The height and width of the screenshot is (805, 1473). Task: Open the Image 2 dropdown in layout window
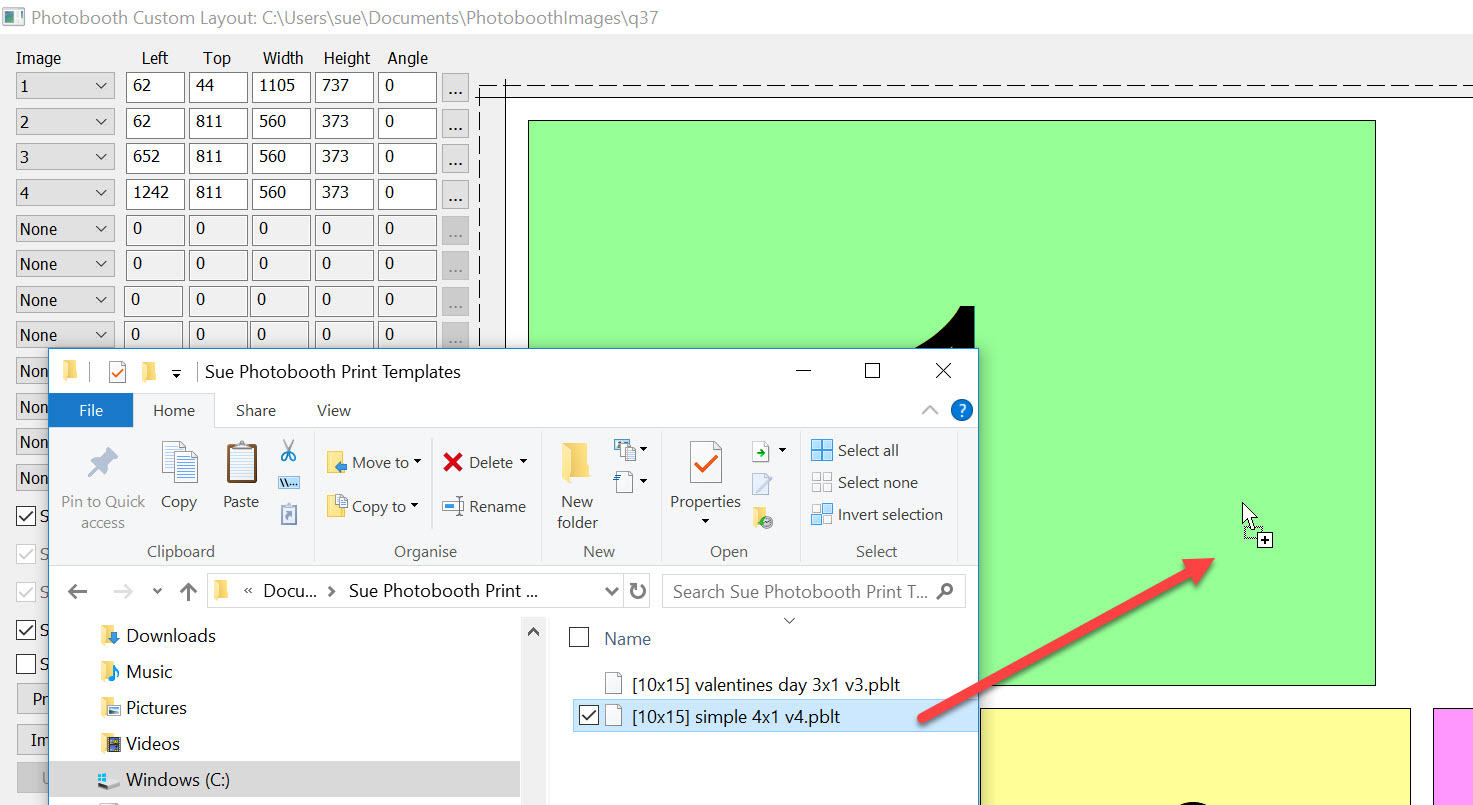65,122
